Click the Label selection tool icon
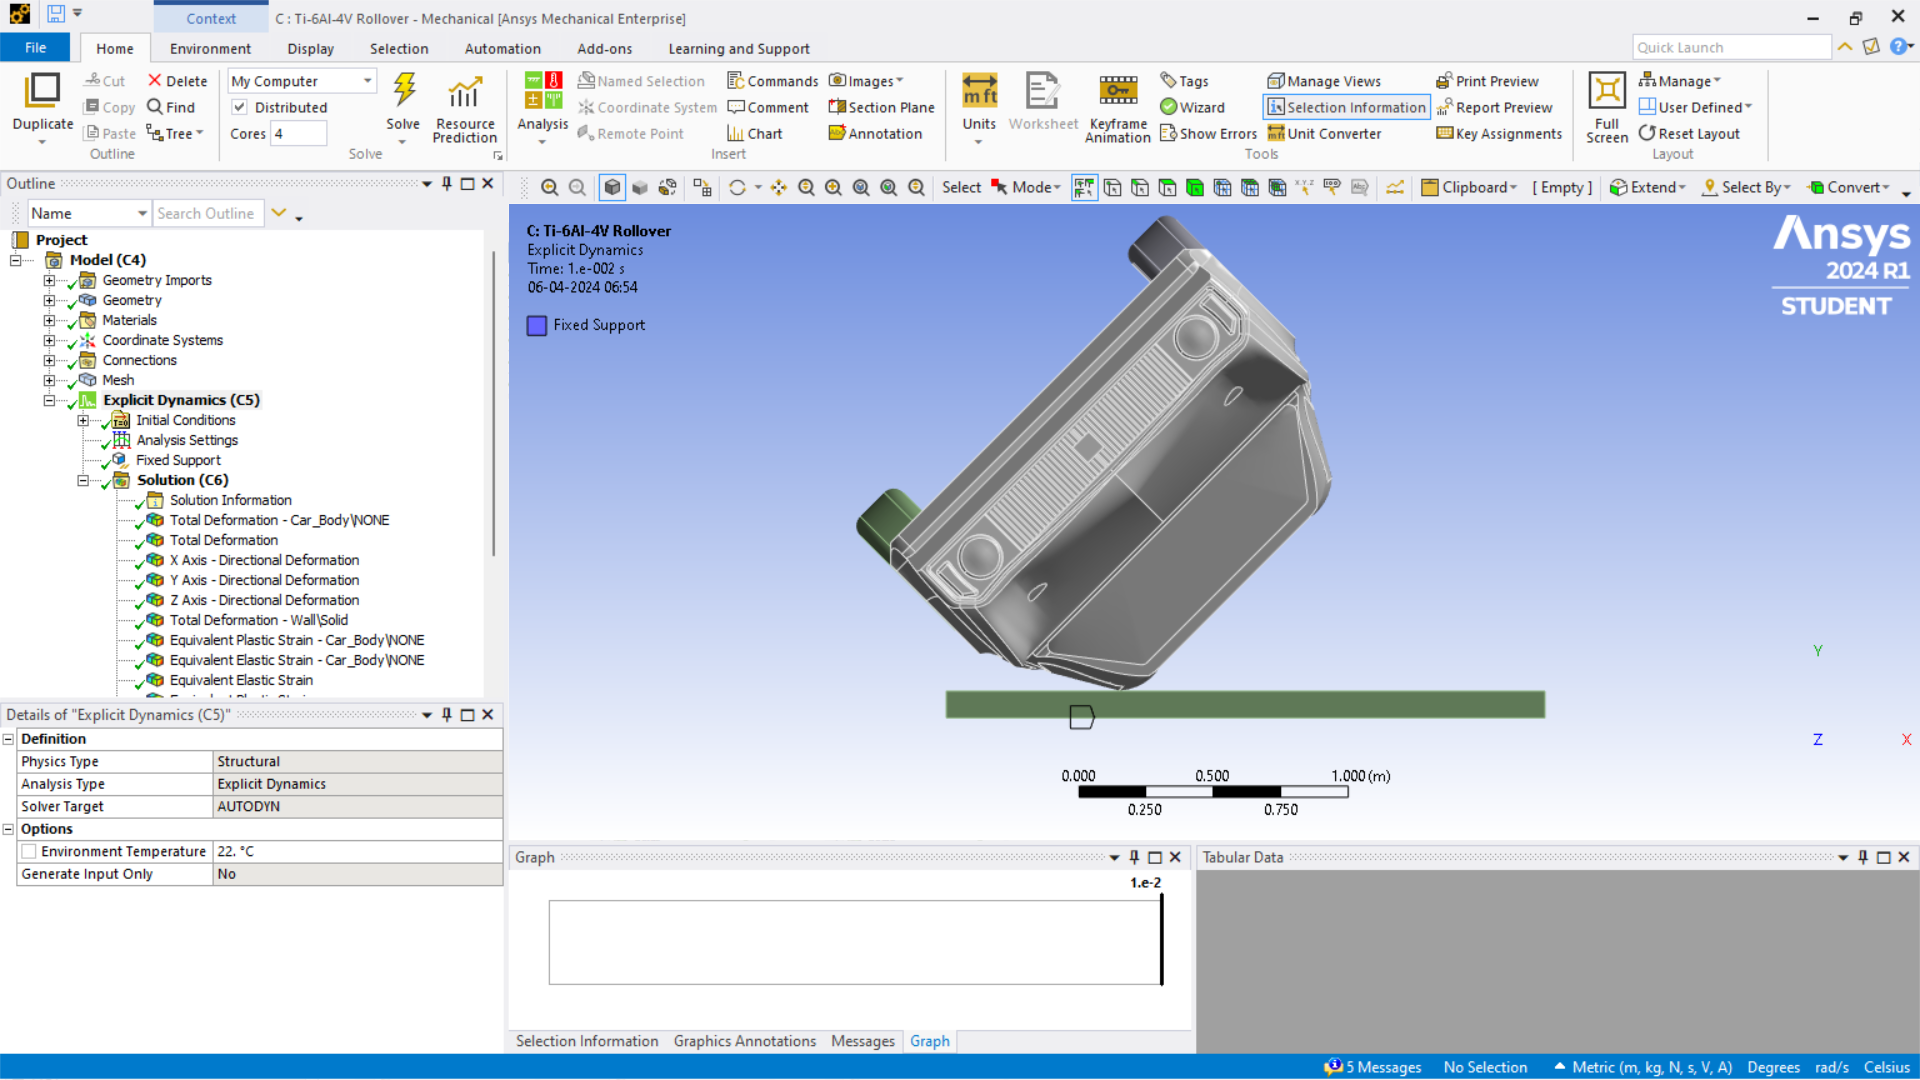Image resolution: width=1920 pixels, height=1080 pixels. (1331, 187)
